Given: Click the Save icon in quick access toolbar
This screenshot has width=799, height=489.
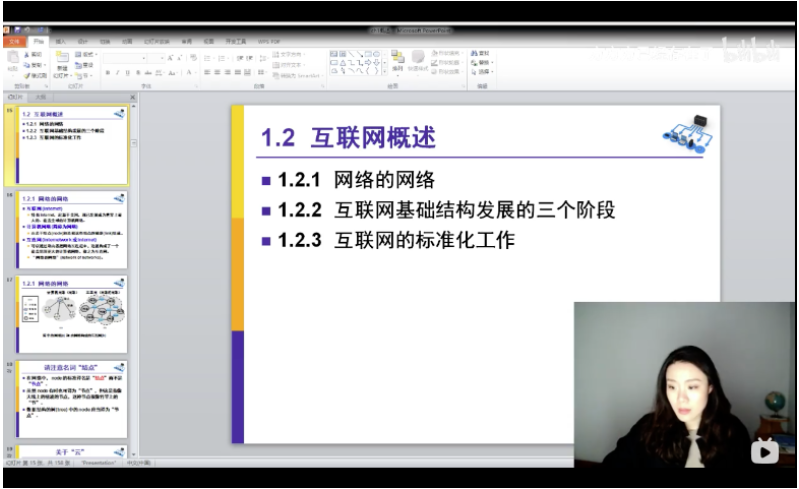Looking at the screenshot, I should pos(17,30).
